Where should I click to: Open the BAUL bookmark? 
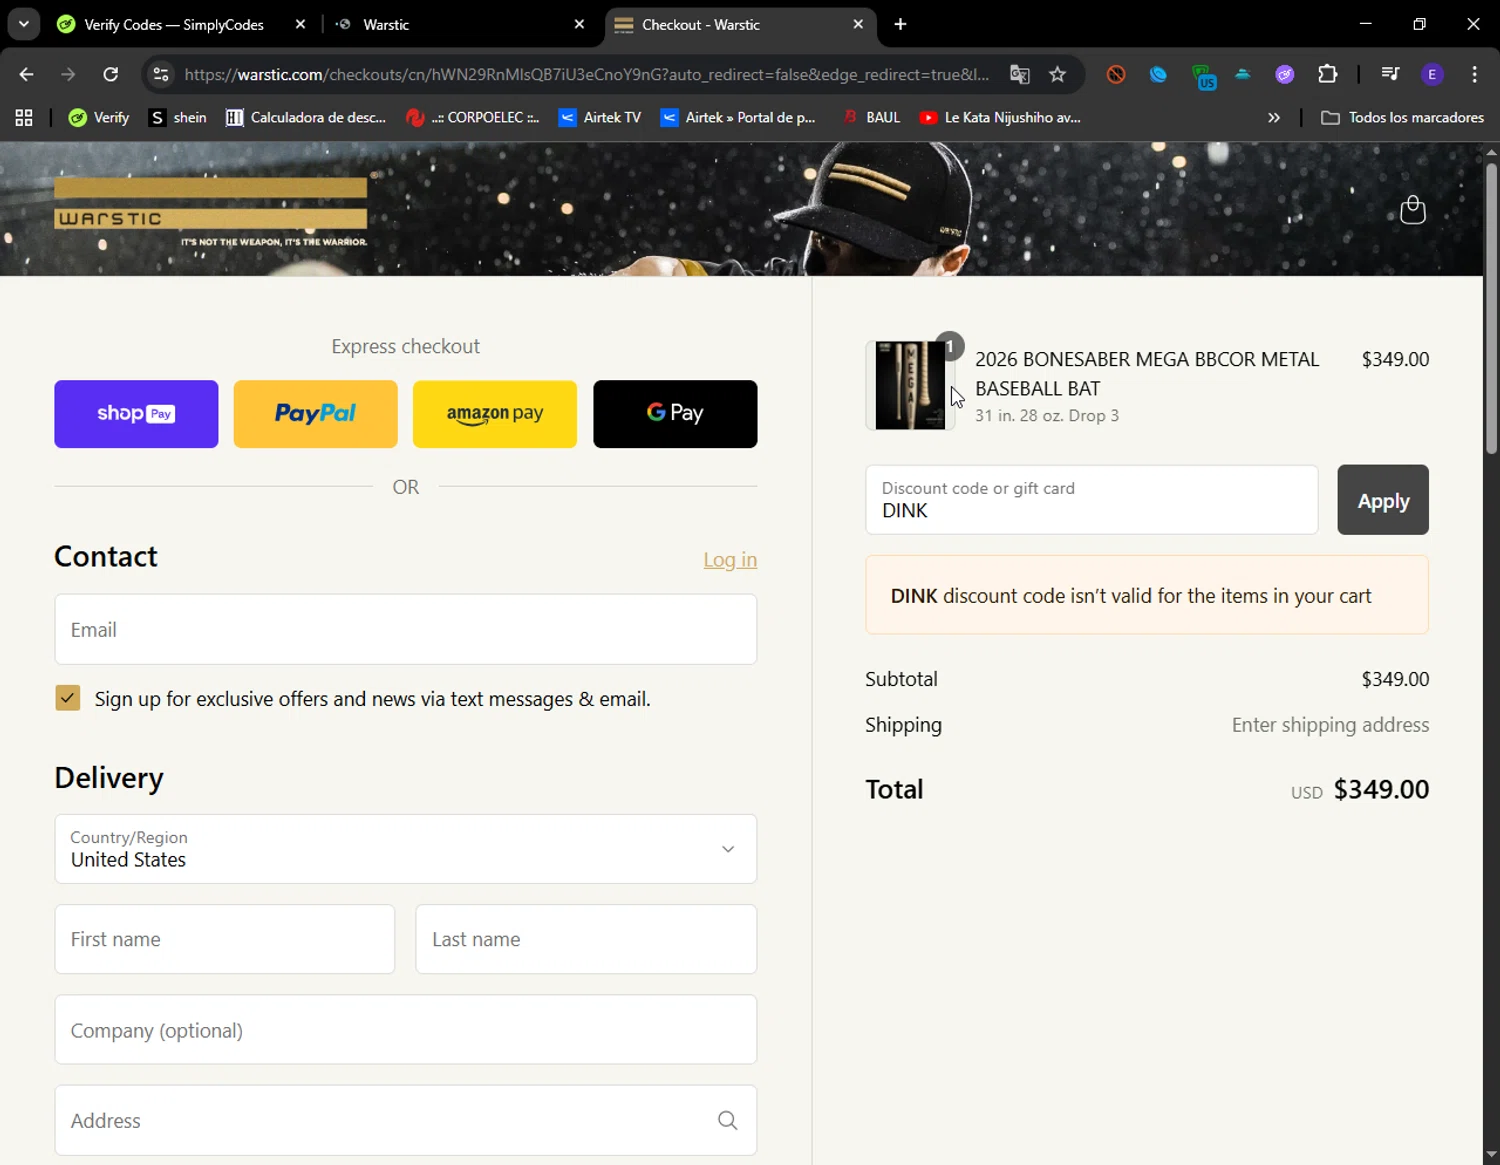tap(871, 117)
